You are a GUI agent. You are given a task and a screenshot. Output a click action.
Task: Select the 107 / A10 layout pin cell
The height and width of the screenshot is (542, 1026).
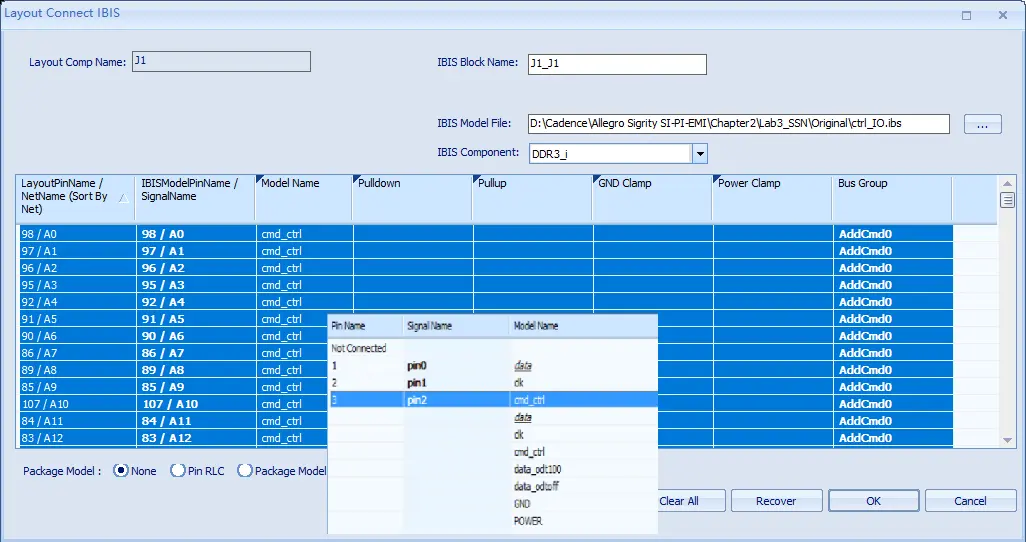77,404
